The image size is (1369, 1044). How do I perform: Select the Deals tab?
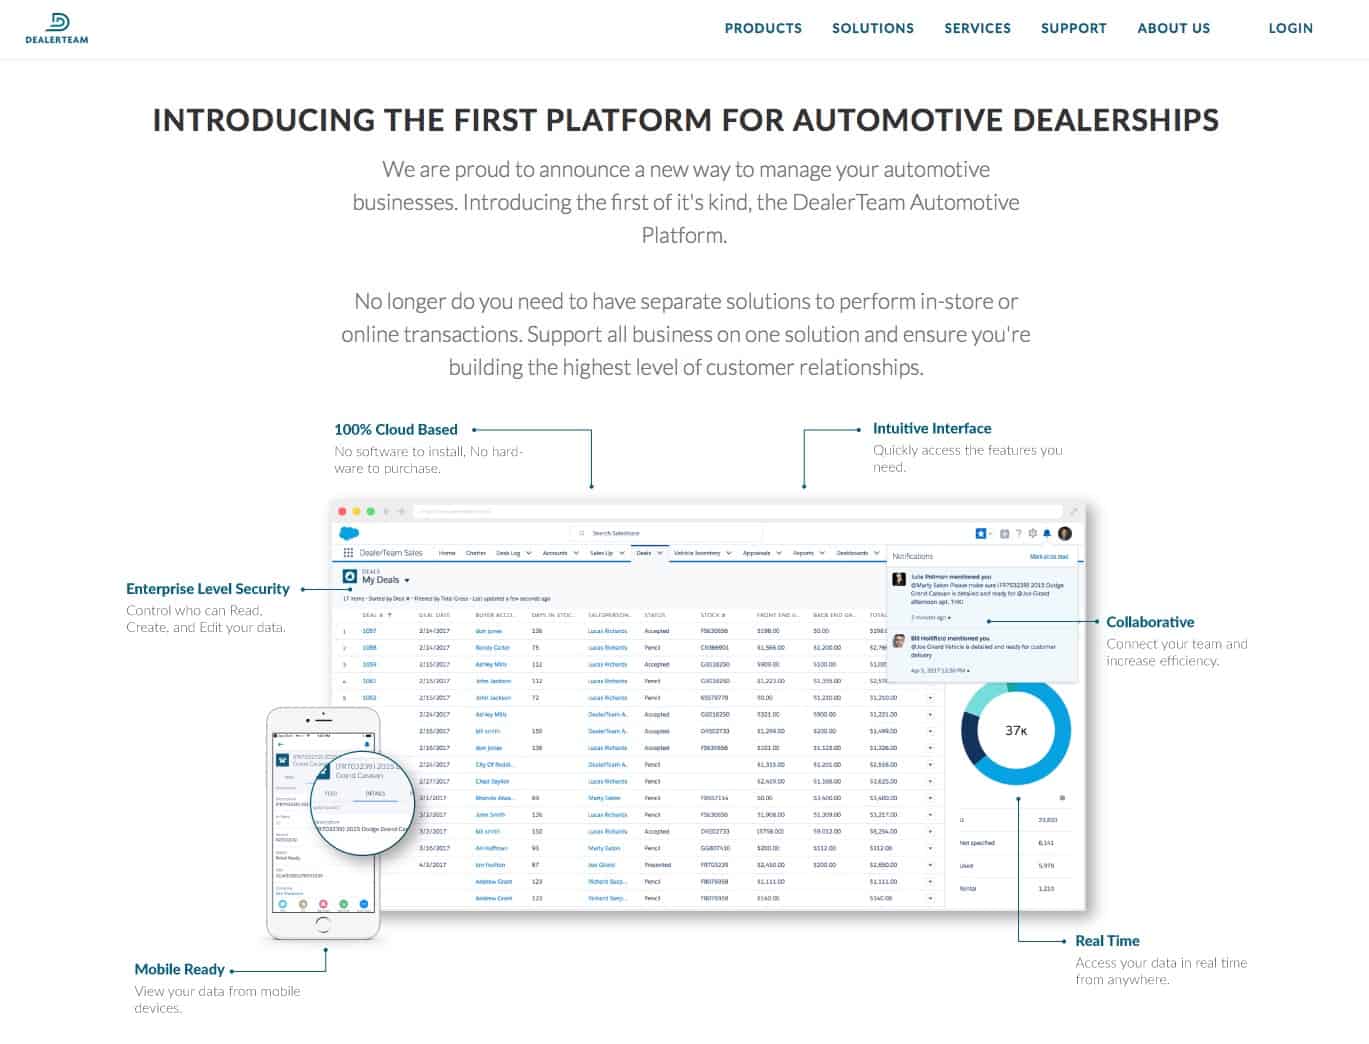point(643,553)
